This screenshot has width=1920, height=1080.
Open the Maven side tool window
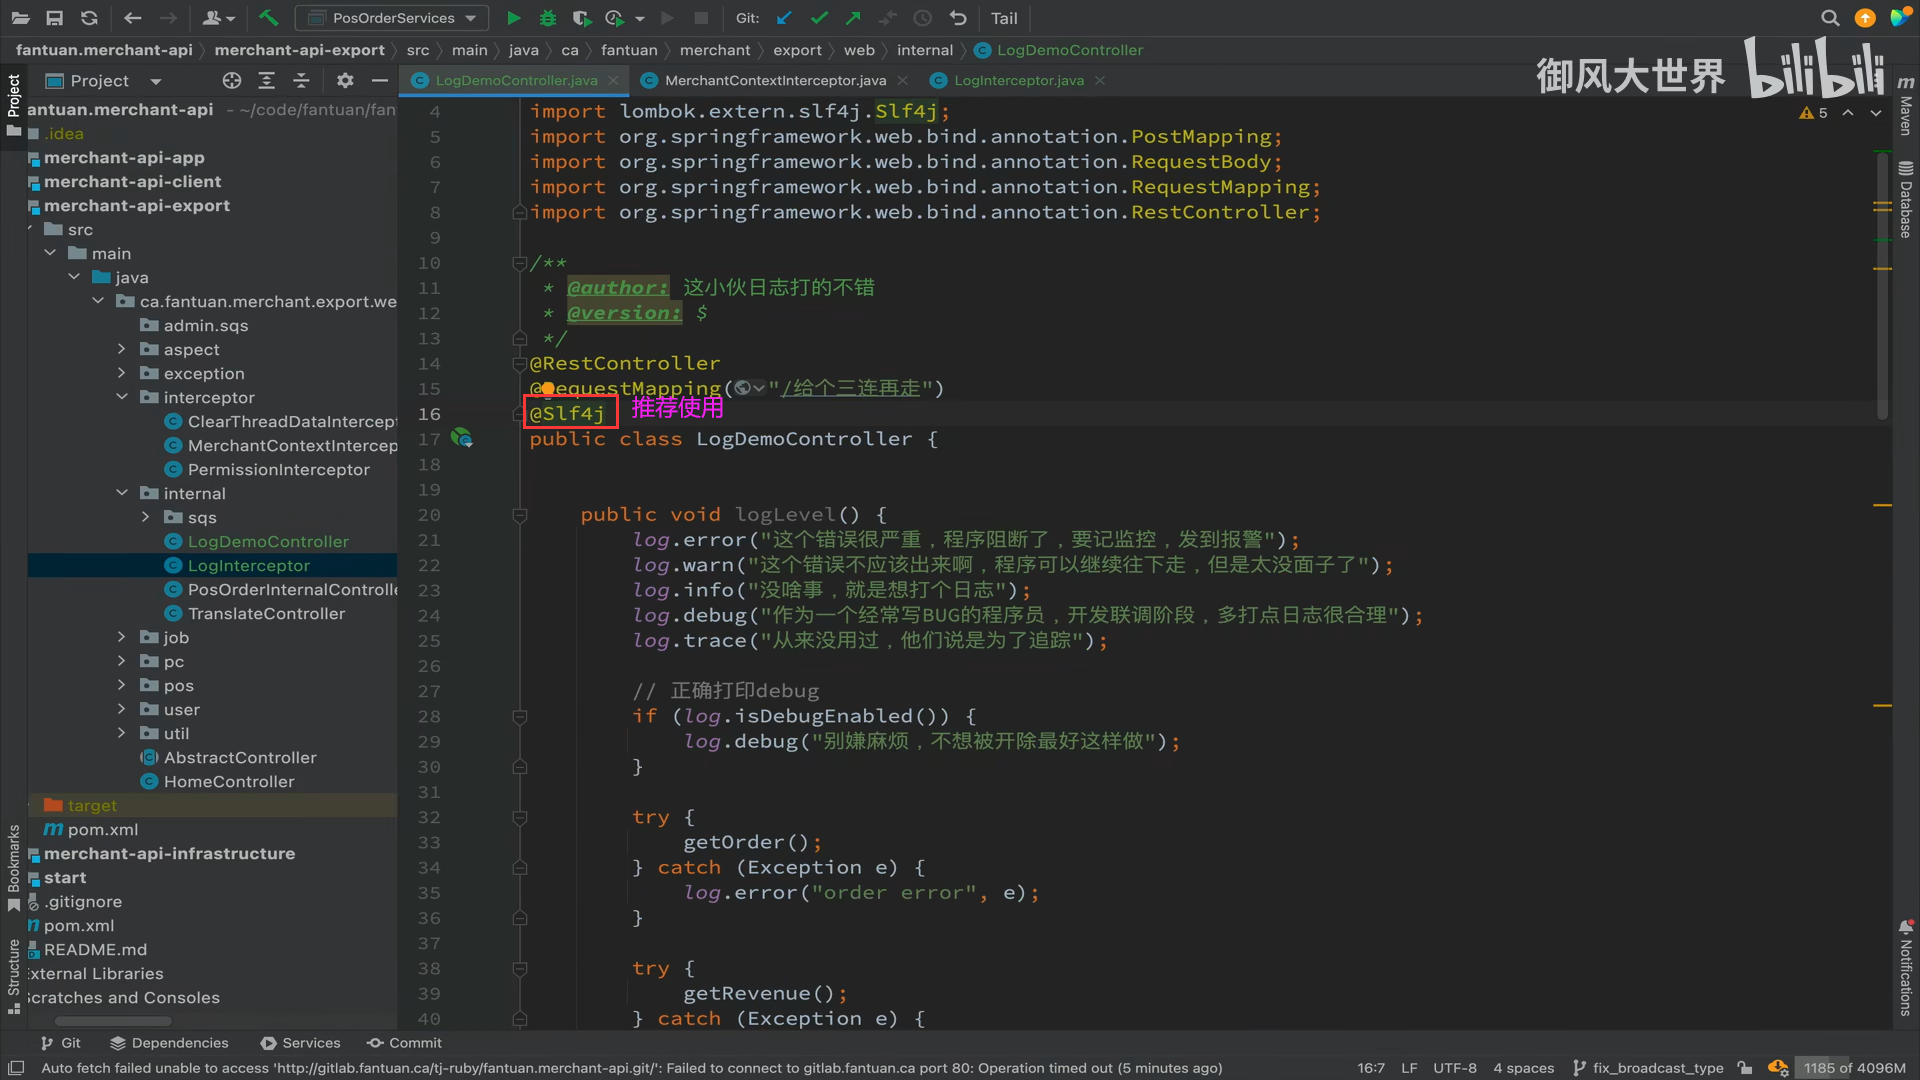click(x=1906, y=106)
